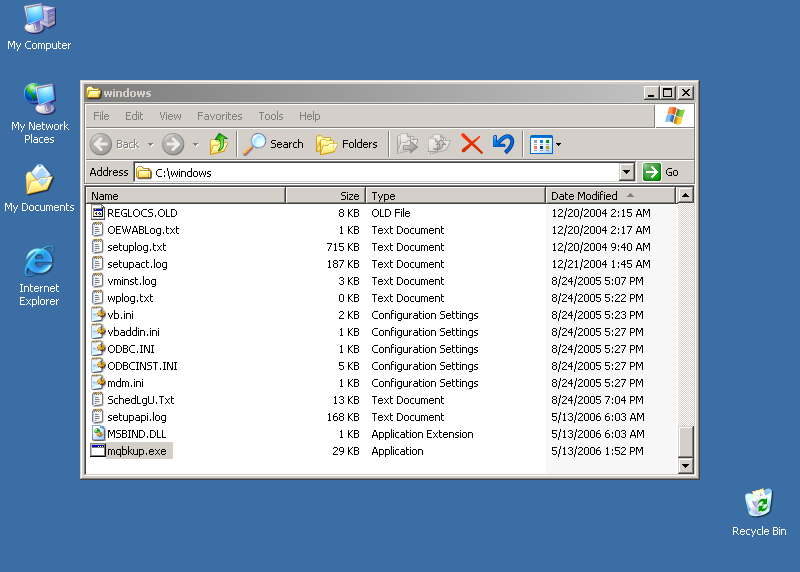800x572 pixels.
Task: Click the C:\windows address field
Action: pos(377,172)
